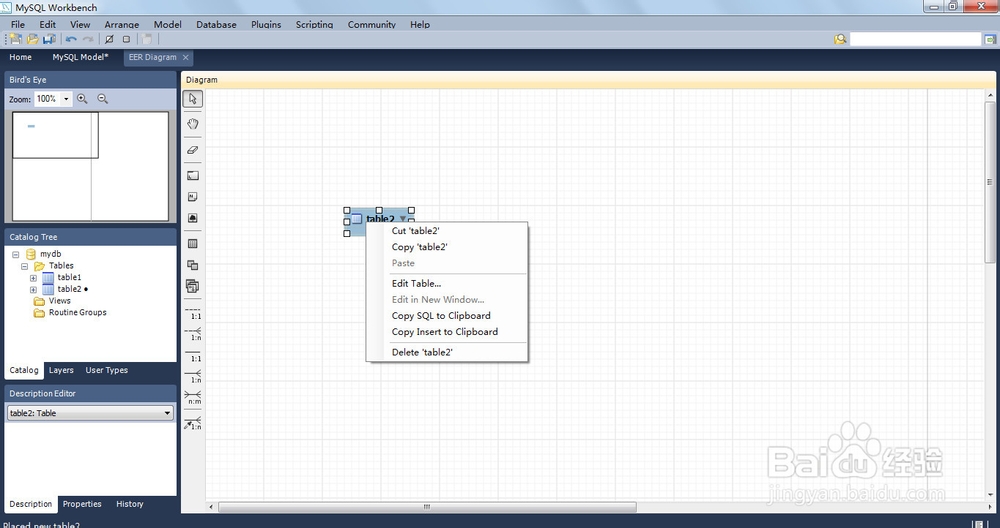1000x528 pixels.
Task: Click the Bird's Eye overview thumbnail
Action: (91, 166)
